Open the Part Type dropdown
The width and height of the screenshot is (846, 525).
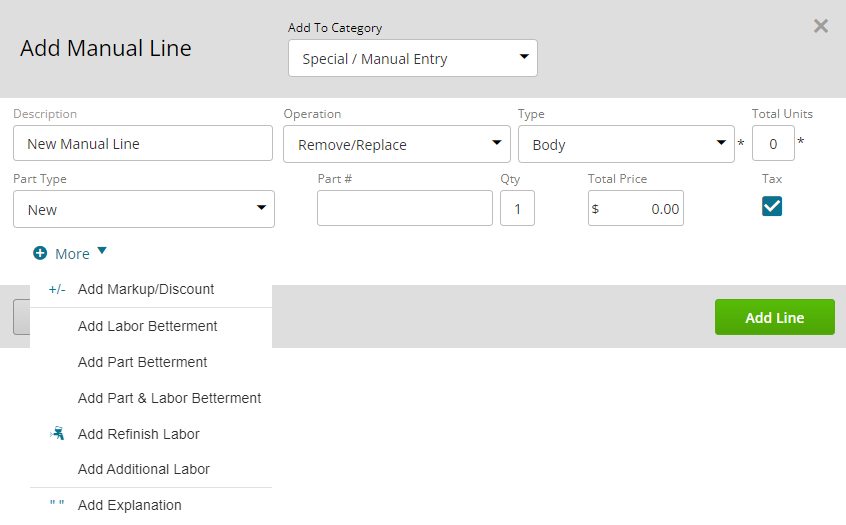tap(144, 209)
